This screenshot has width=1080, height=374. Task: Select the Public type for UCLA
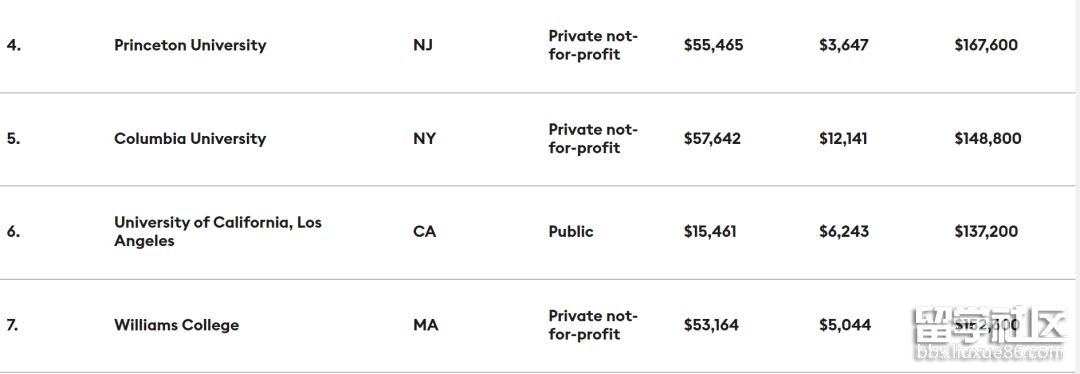coord(571,232)
